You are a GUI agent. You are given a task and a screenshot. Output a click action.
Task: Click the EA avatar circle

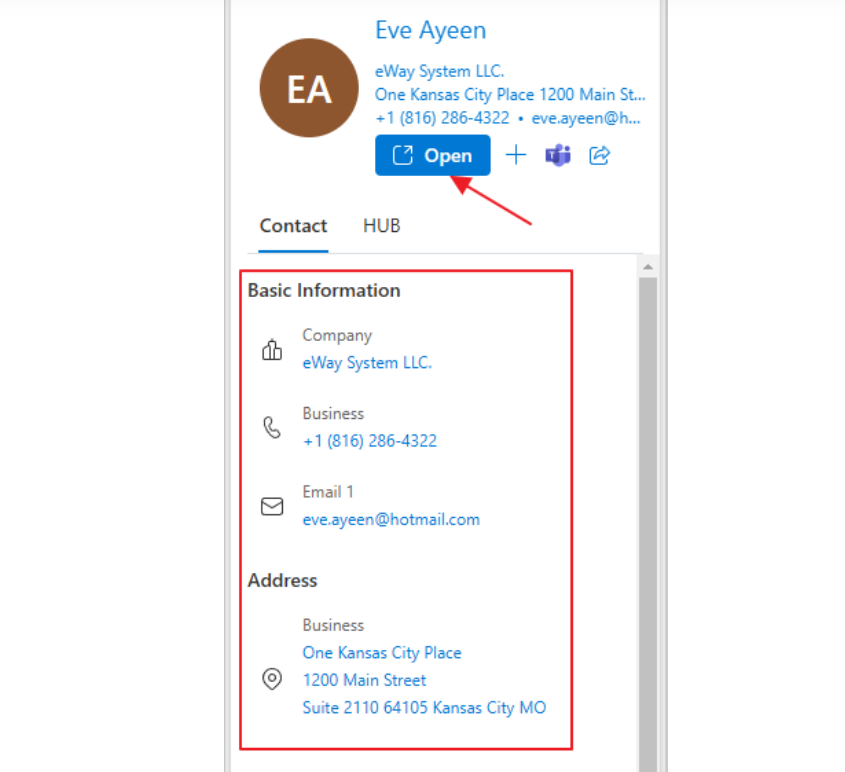309,88
